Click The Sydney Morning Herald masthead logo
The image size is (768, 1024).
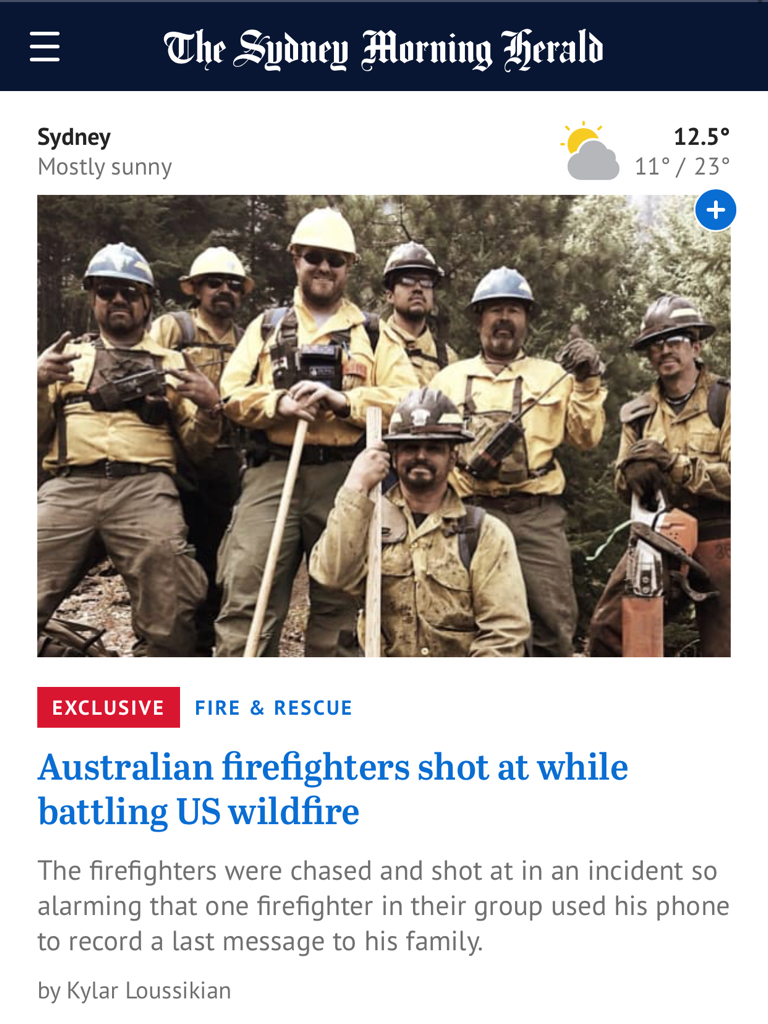[383, 49]
